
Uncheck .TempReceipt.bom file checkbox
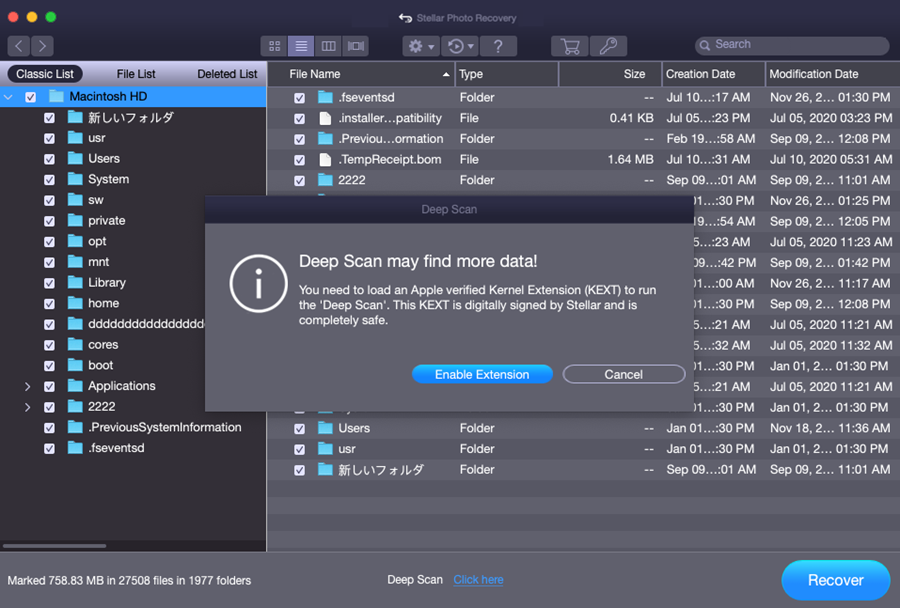point(300,160)
